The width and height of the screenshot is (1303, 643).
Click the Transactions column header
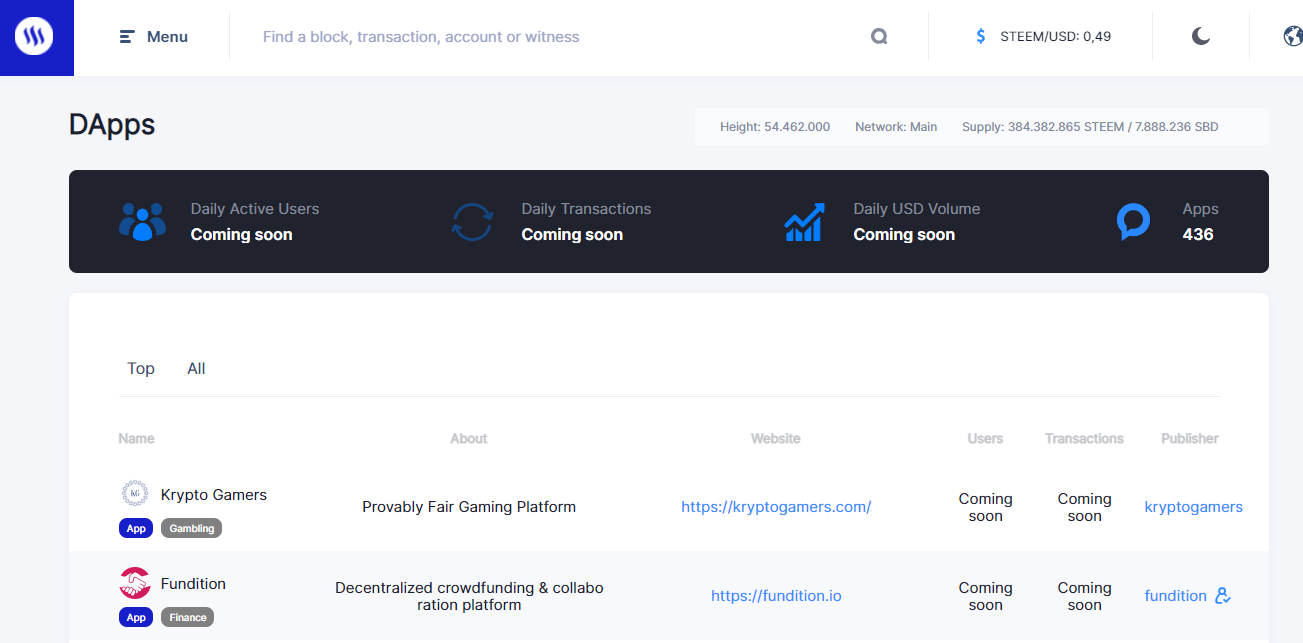1084,439
